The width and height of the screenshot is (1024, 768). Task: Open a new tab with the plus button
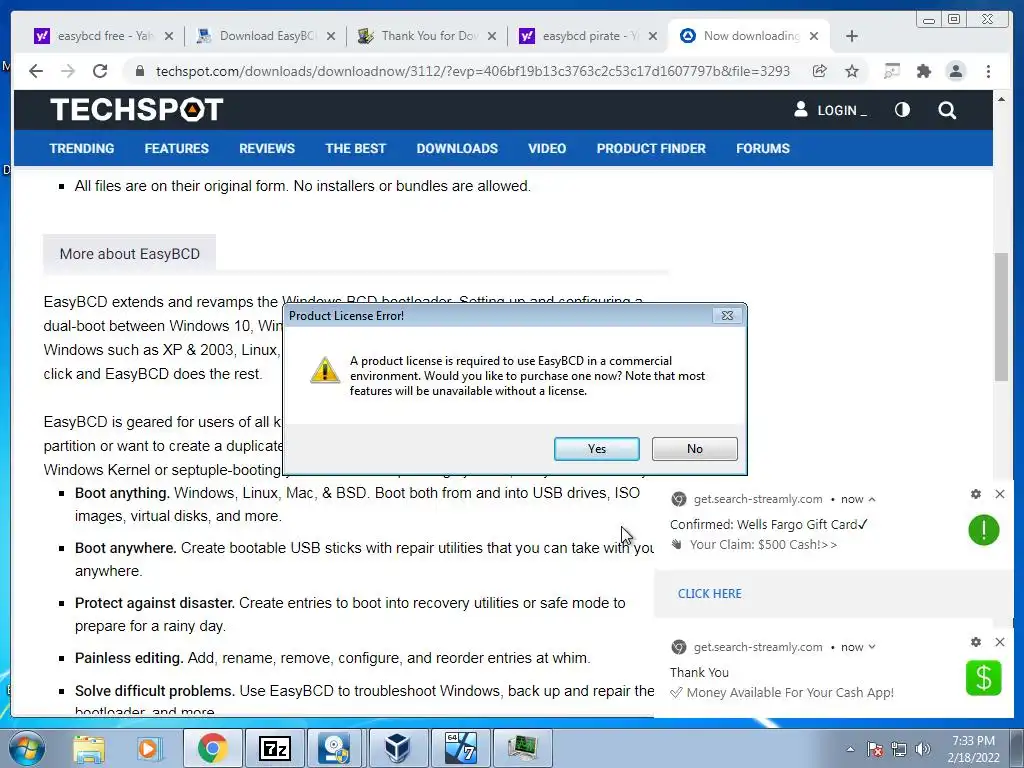click(x=852, y=36)
